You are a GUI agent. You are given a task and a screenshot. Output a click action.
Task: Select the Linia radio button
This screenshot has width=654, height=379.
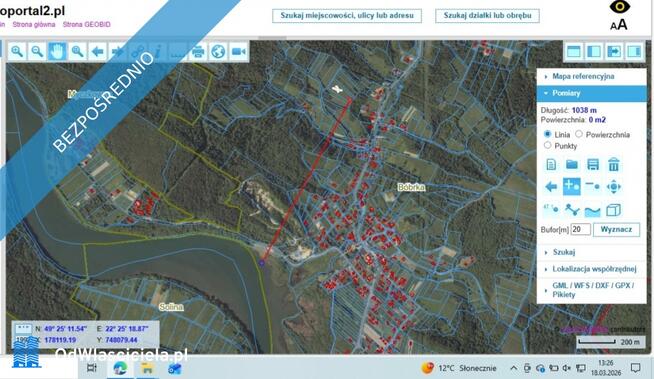pos(548,134)
